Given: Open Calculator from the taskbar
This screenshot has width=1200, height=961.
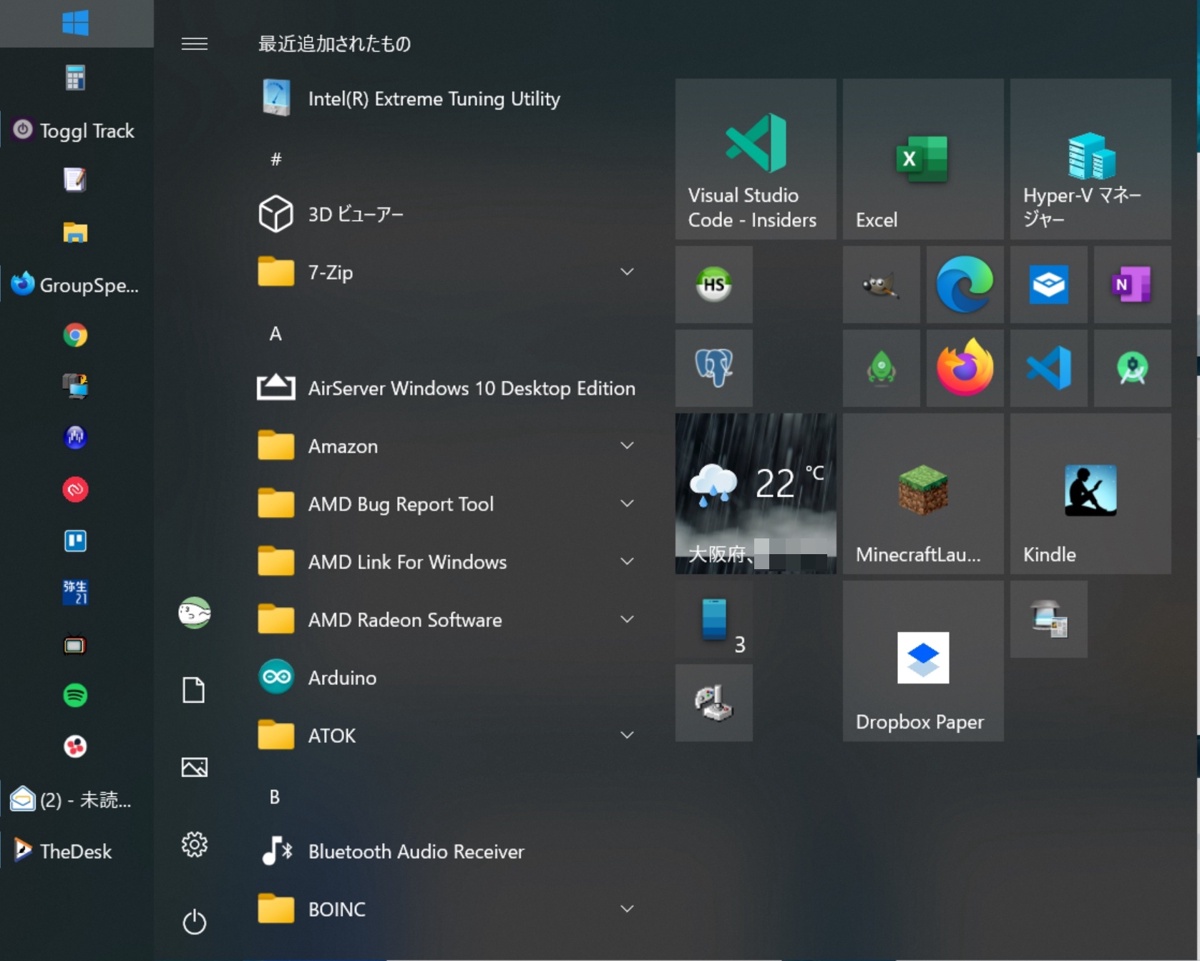Looking at the screenshot, I should 75,77.
